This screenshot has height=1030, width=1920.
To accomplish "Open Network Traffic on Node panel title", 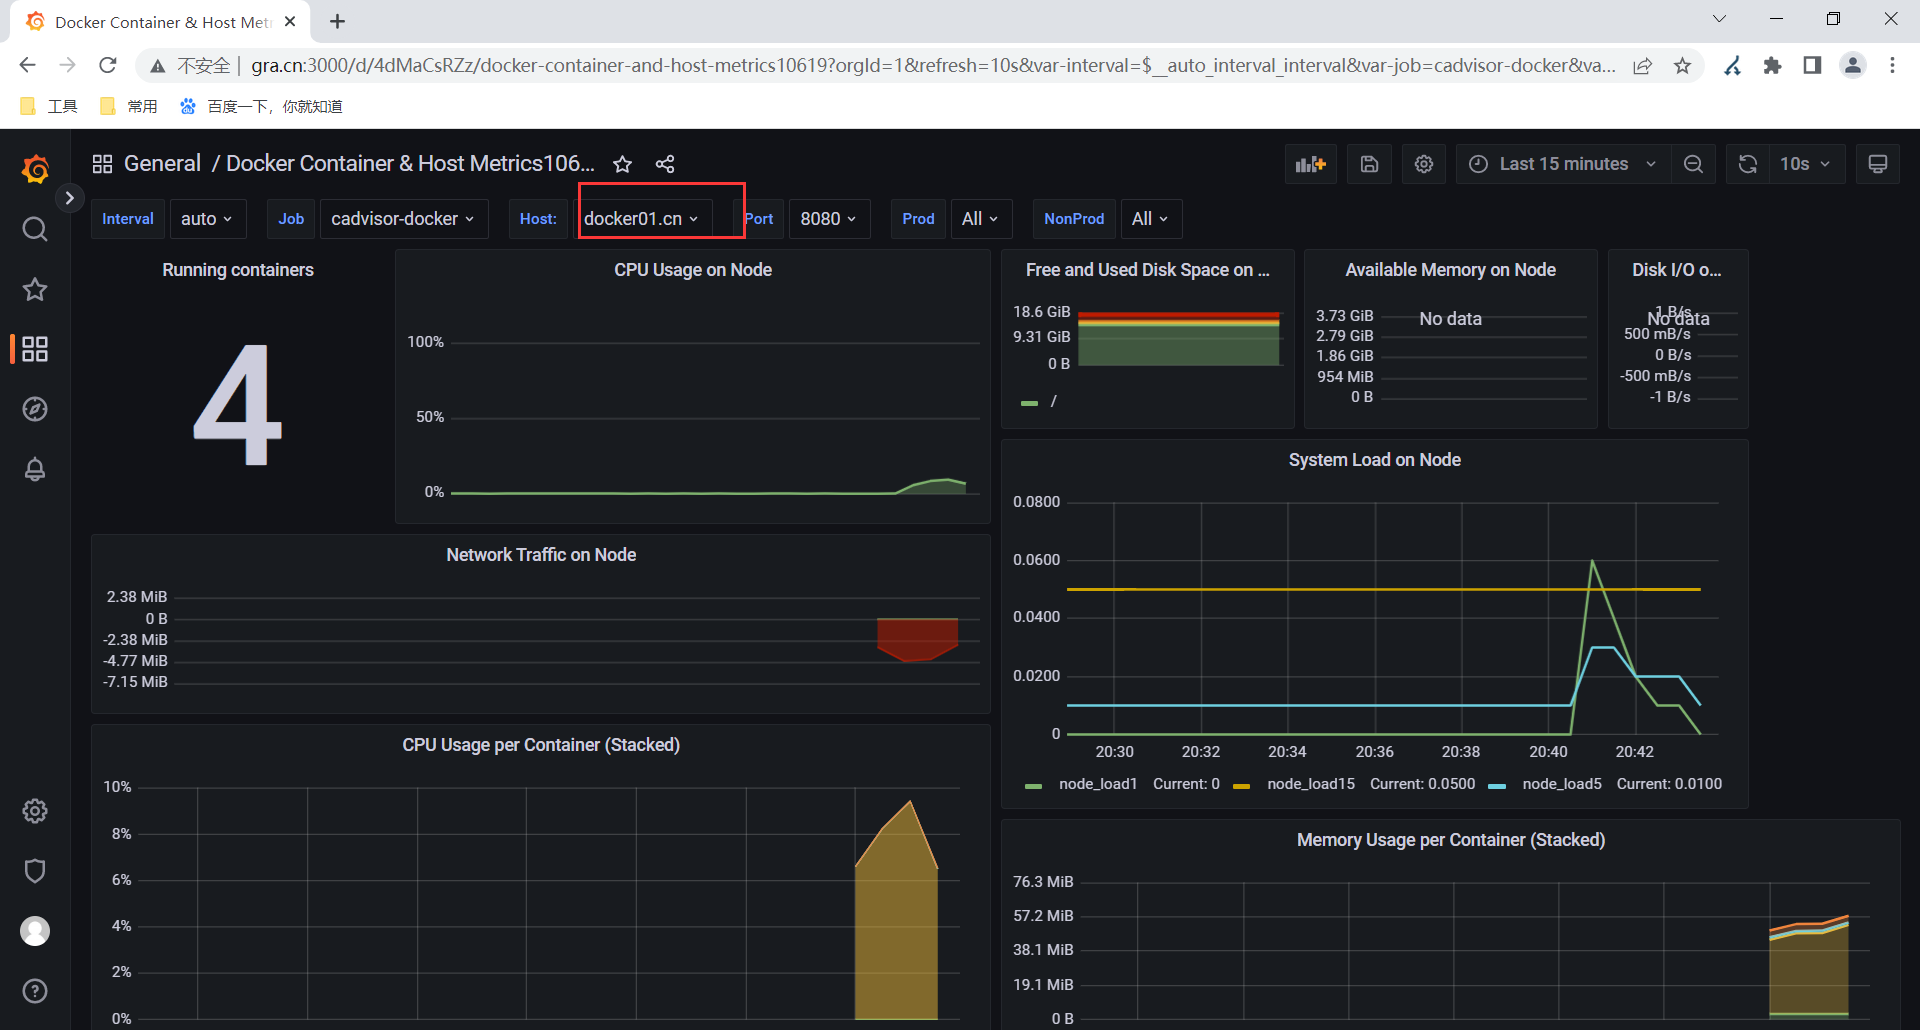I will pyautogui.click(x=541, y=555).
